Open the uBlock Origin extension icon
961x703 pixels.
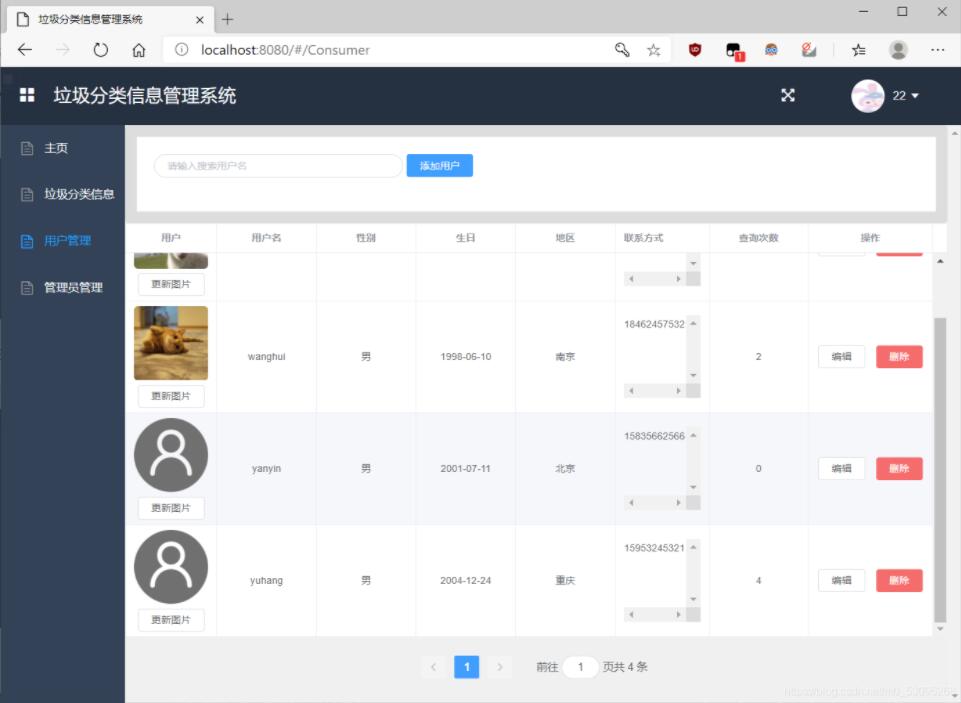pyautogui.click(x=694, y=49)
